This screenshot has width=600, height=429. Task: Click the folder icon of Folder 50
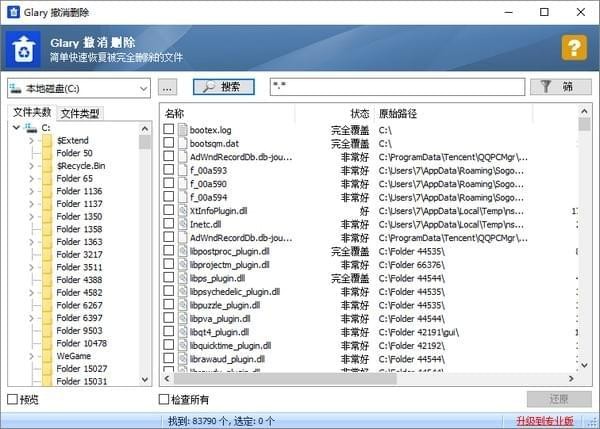[47, 153]
